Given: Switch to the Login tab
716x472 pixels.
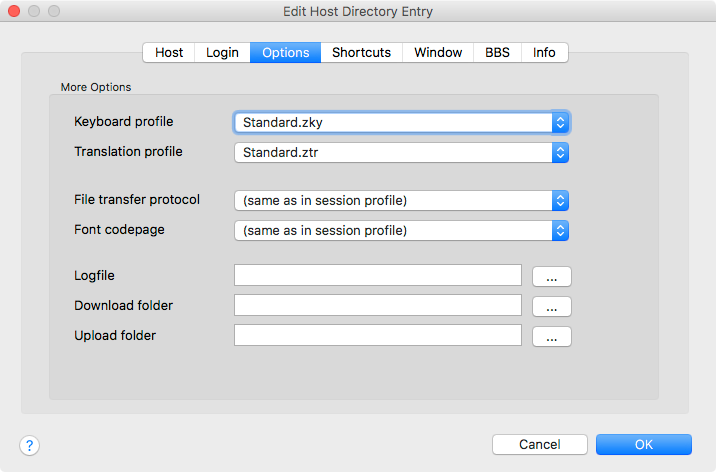Looking at the screenshot, I should (222, 52).
